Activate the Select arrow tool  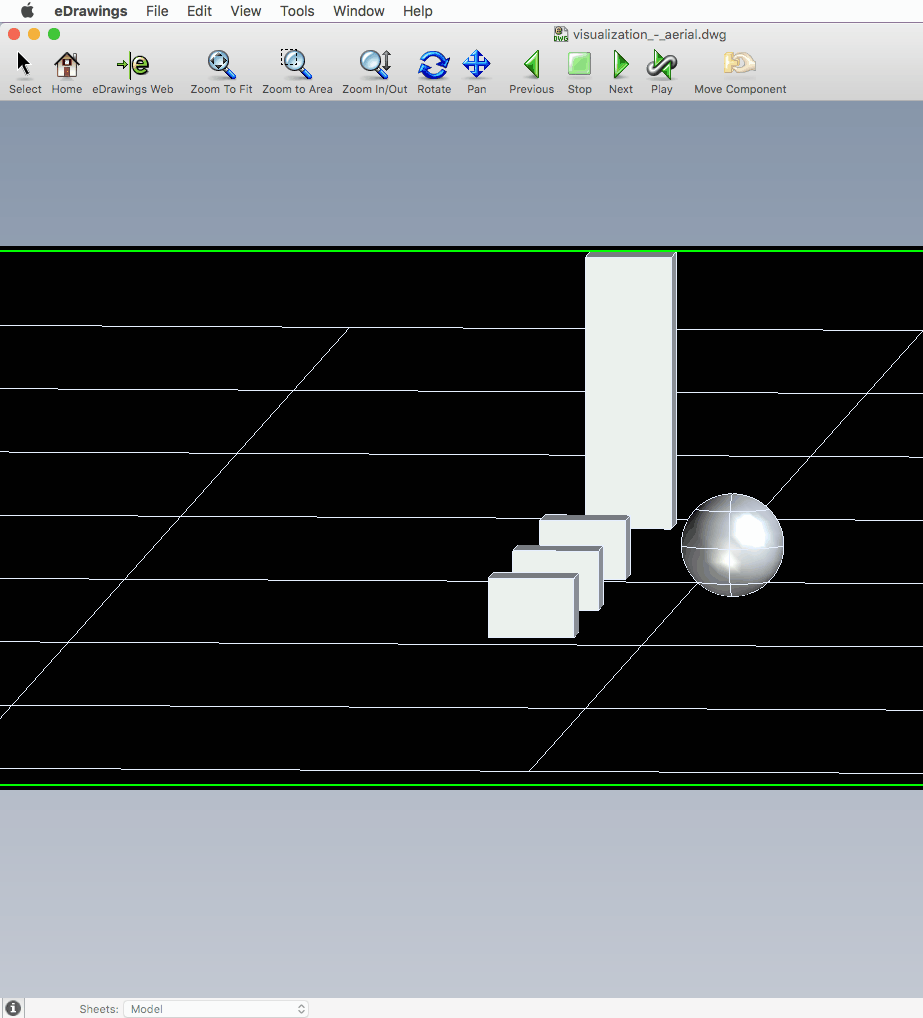(x=25, y=73)
